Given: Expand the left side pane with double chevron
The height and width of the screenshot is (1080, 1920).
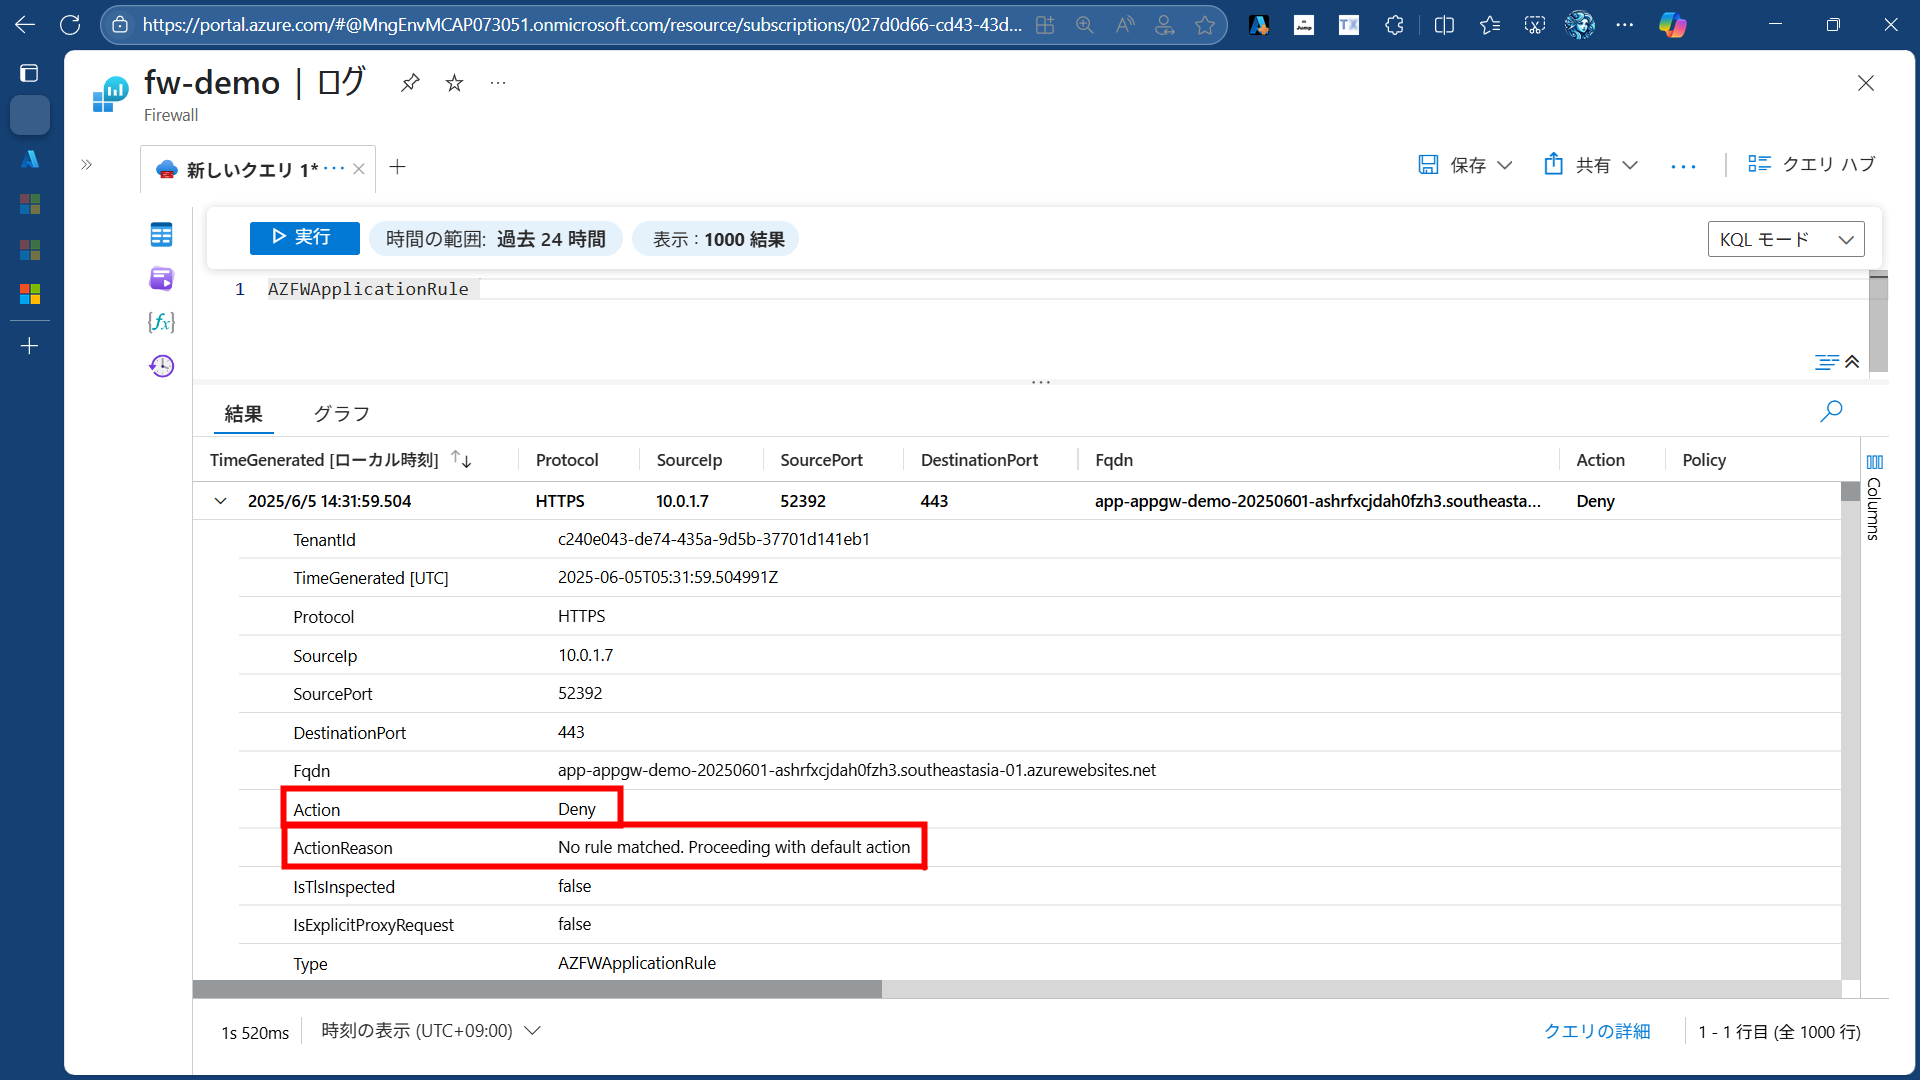Looking at the screenshot, I should click(x=87, y=165).
